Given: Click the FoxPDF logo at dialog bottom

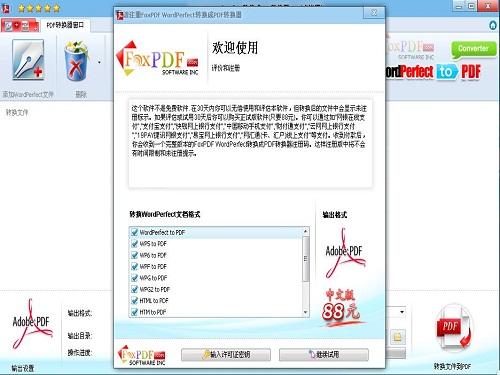Looking at the screenshot, I should click(x=141, y=356).
